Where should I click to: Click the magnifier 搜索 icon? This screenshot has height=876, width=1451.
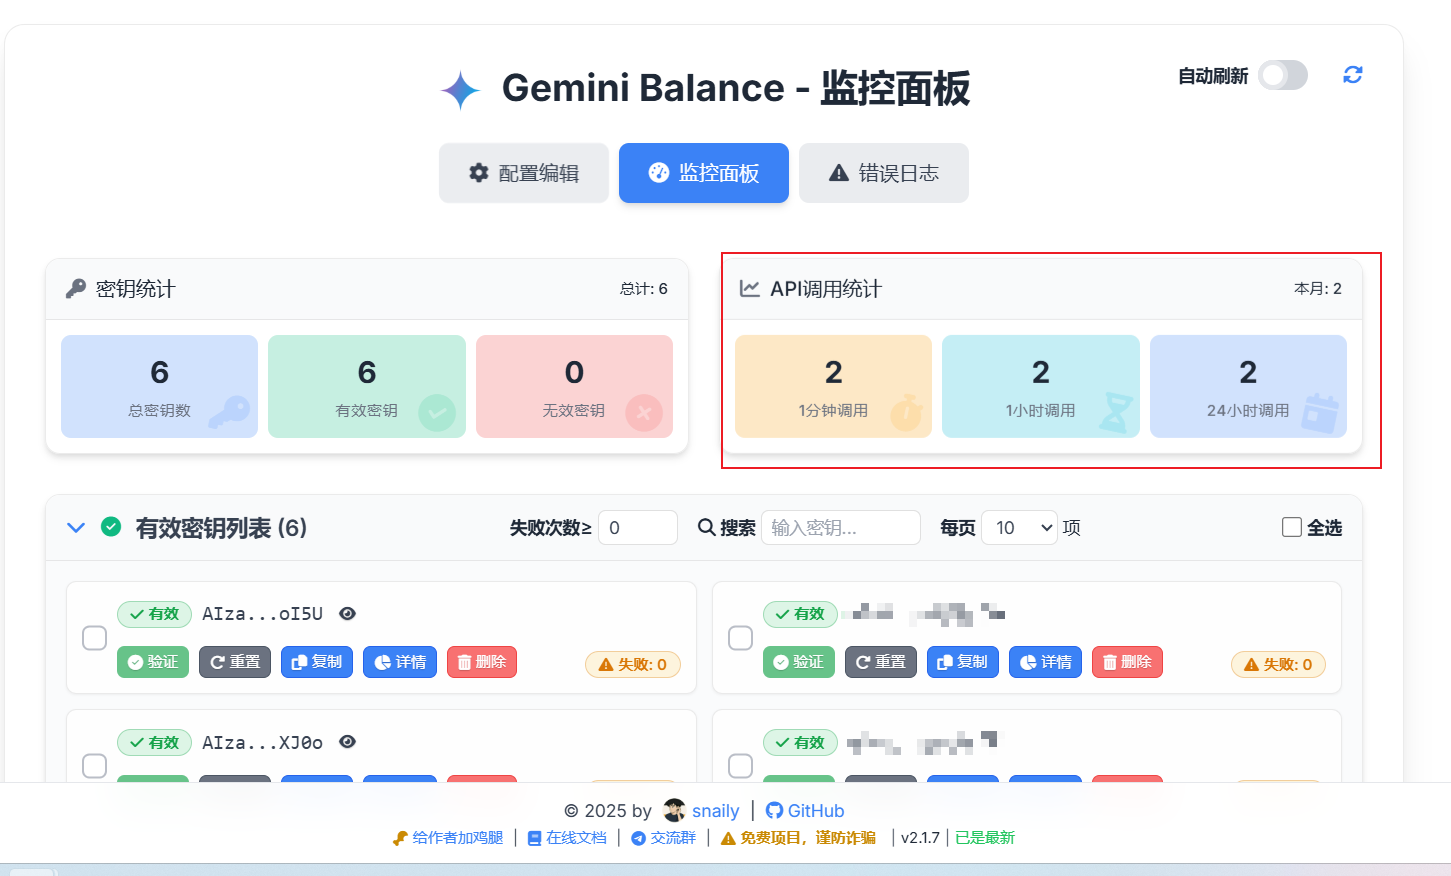click(x=706, y=527)
